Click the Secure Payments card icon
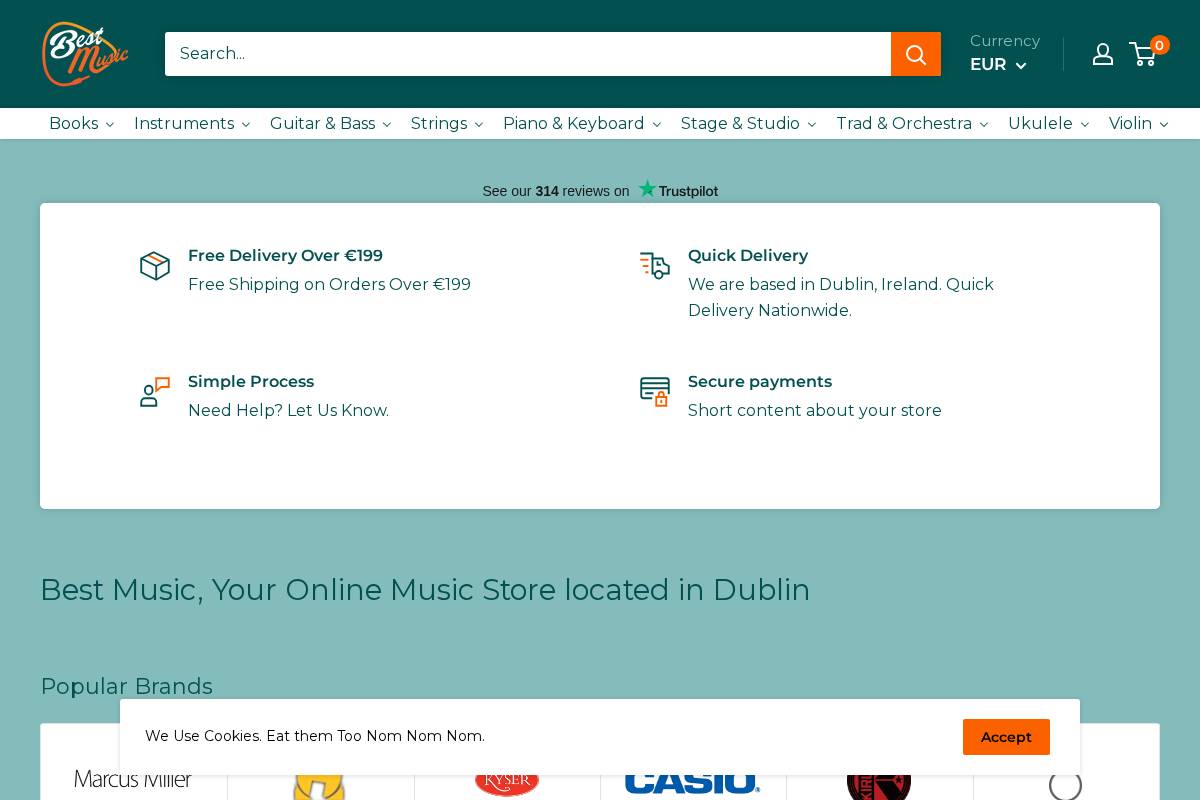This screenshot has height=800, width=1200. pos(655,391)
